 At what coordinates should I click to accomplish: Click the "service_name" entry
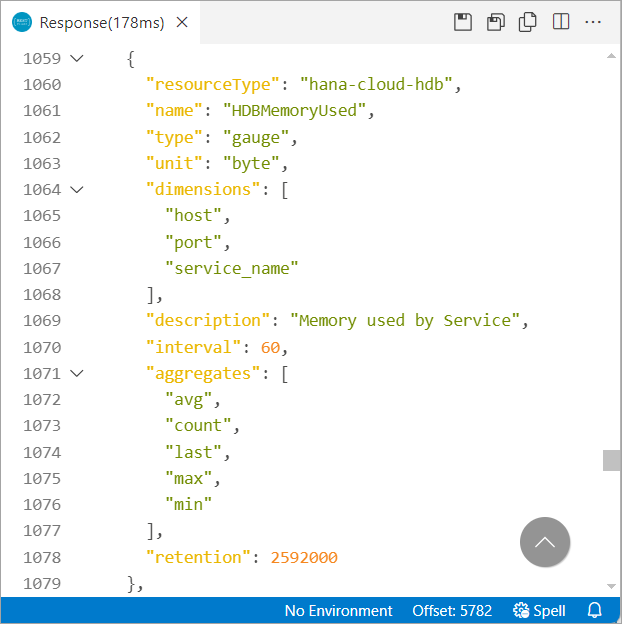232,269
